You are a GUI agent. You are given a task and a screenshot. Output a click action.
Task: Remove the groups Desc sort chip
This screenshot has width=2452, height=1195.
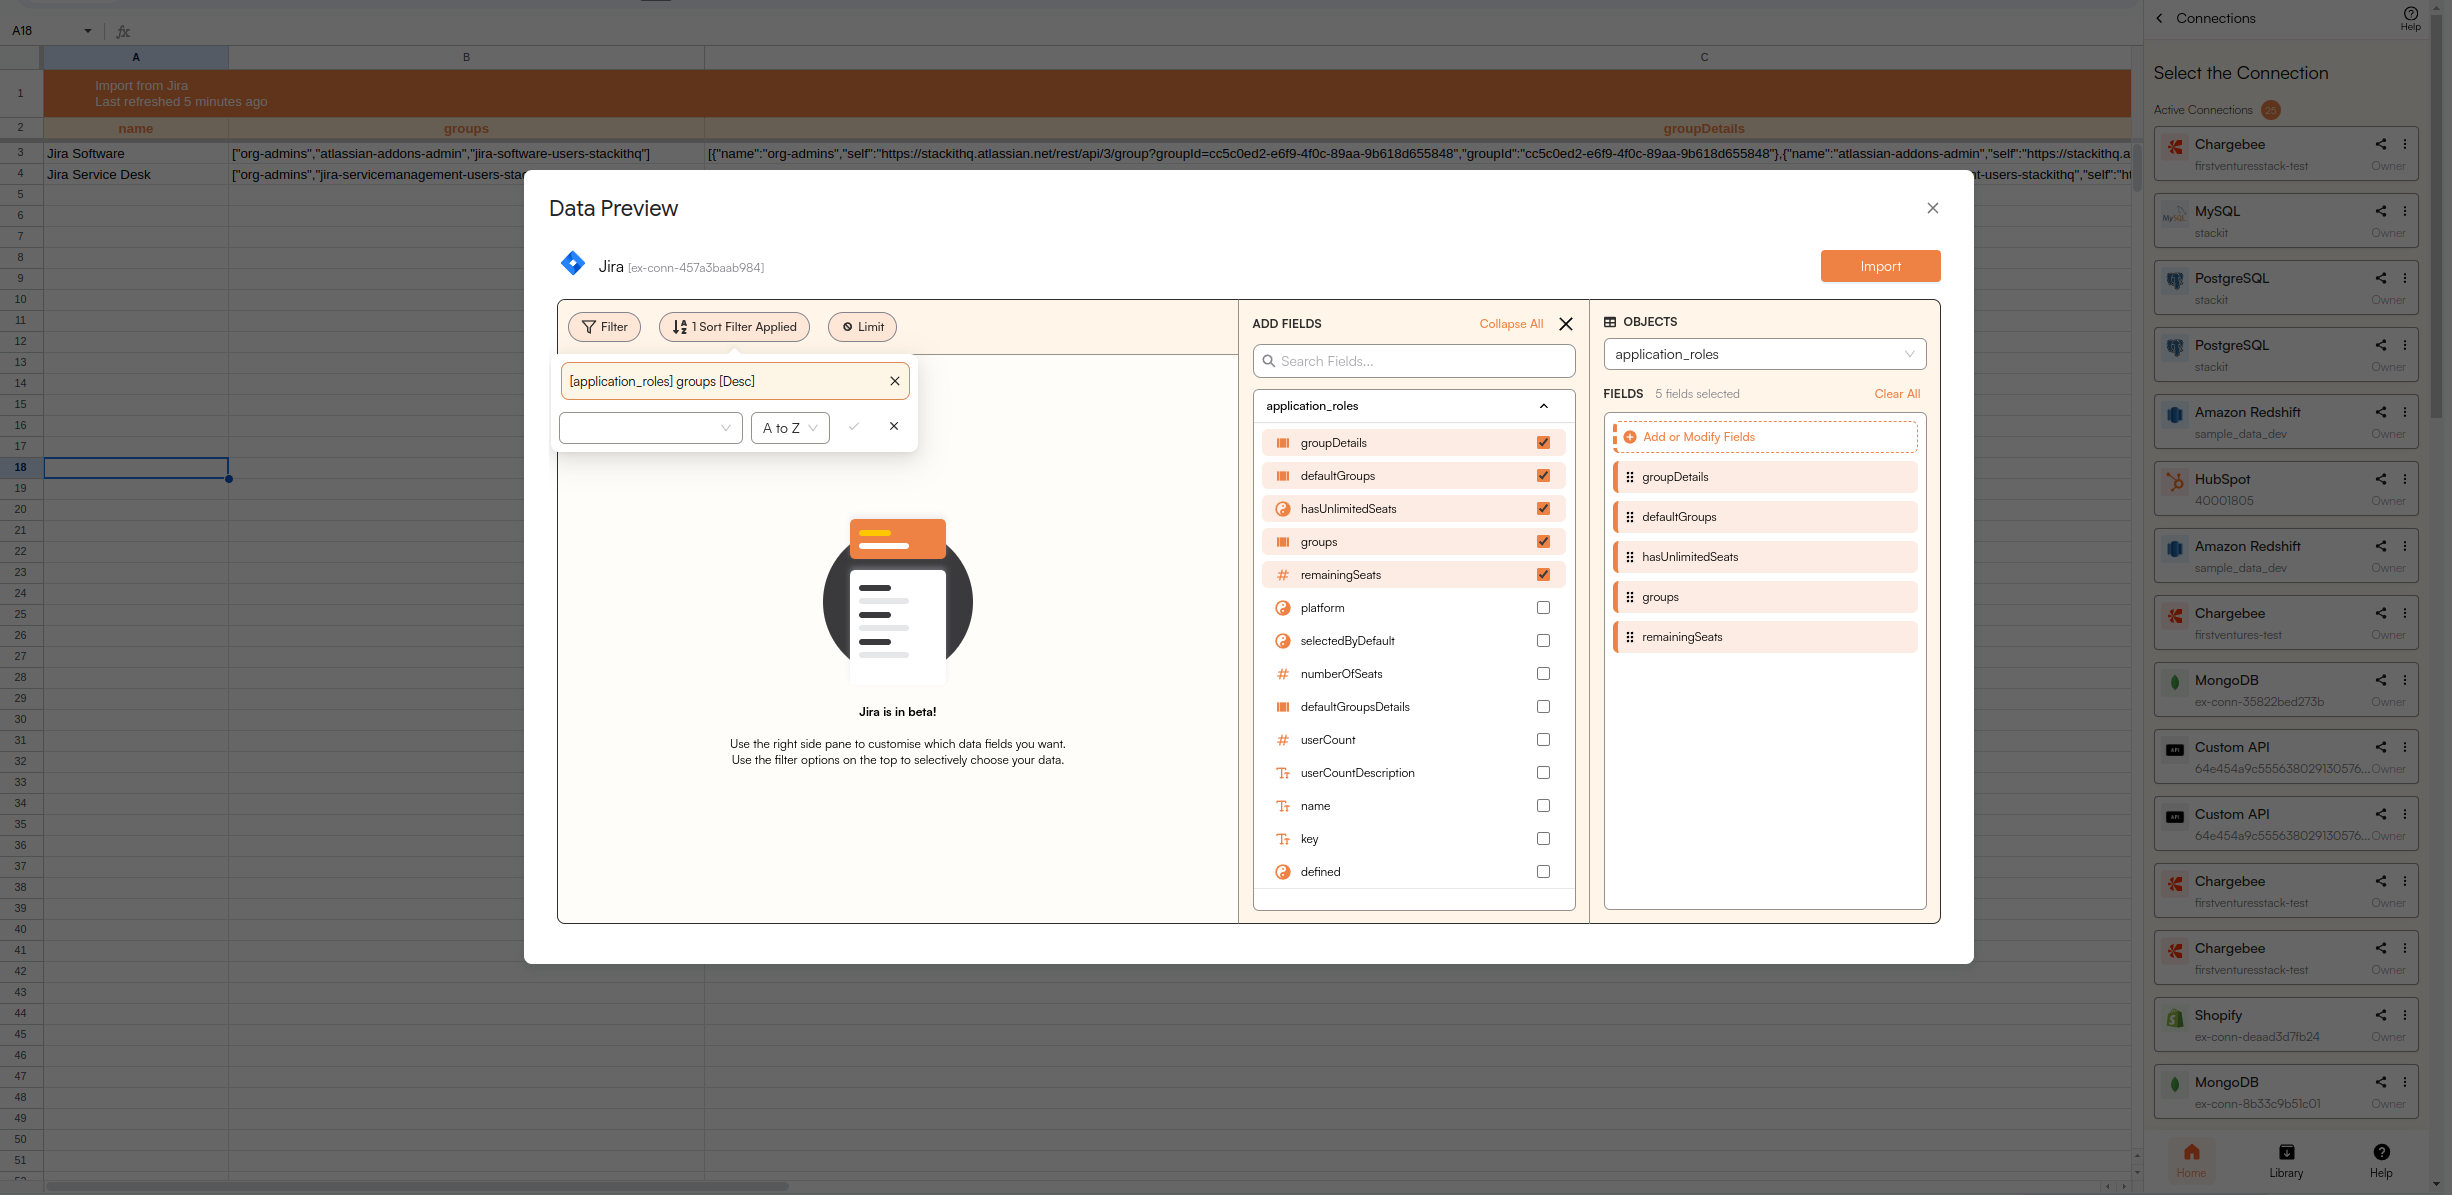point(894,381)
